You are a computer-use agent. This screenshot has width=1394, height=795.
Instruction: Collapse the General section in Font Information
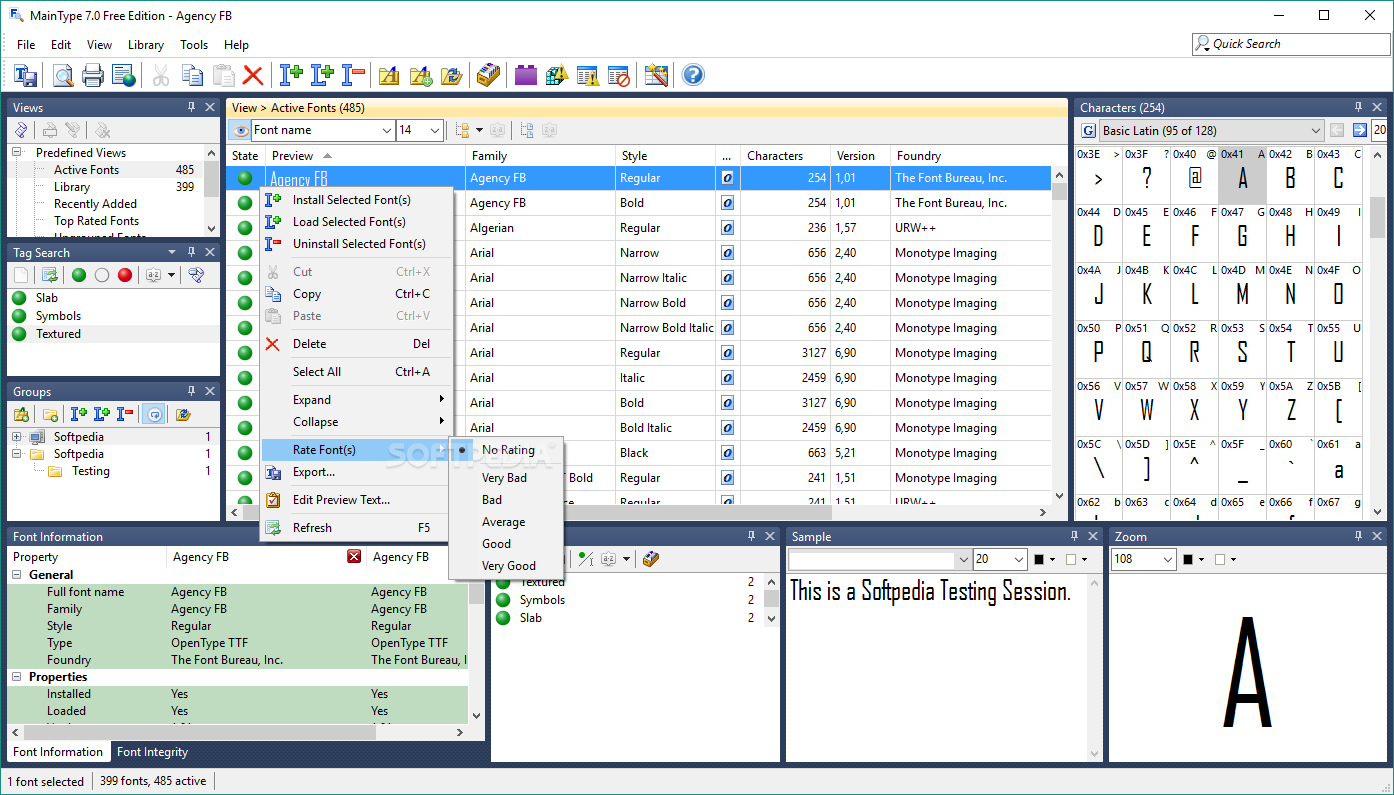tap(18, 575)
